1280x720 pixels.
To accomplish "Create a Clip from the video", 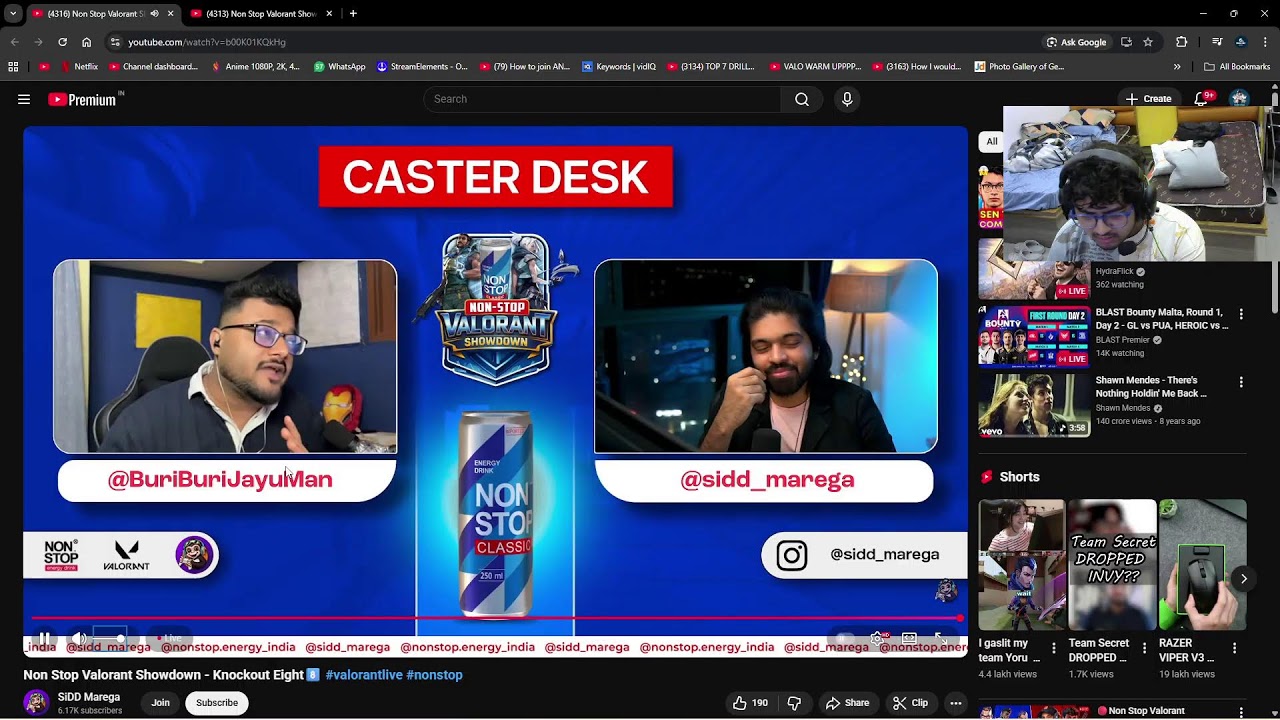I will 910,703.
